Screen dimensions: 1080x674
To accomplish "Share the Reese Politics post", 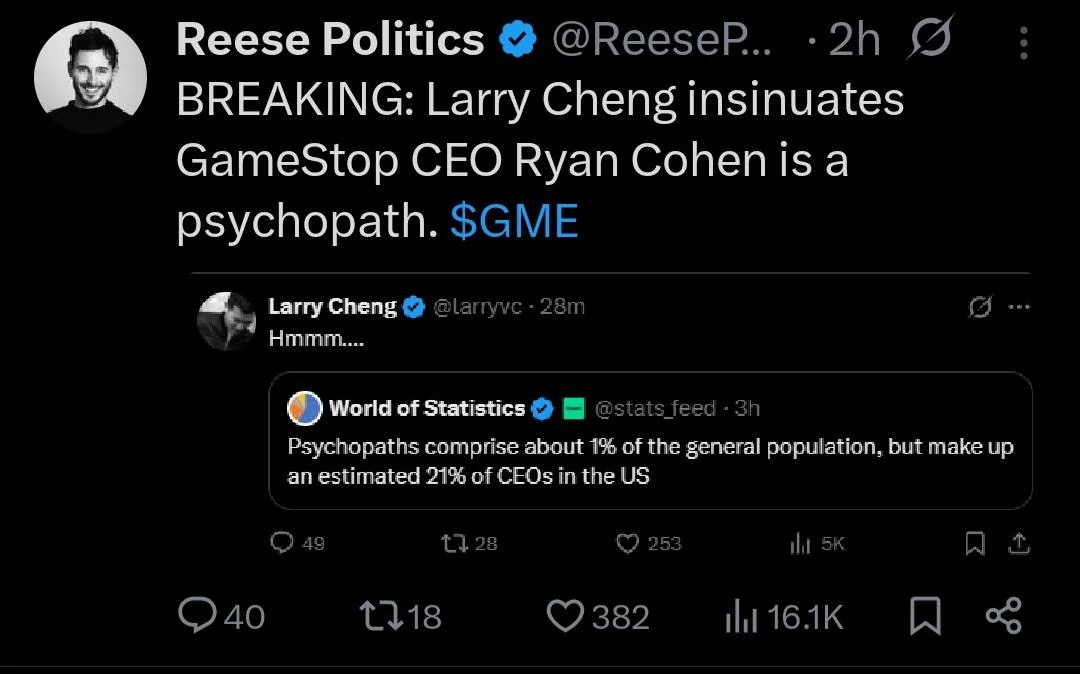I will 1004,616.
